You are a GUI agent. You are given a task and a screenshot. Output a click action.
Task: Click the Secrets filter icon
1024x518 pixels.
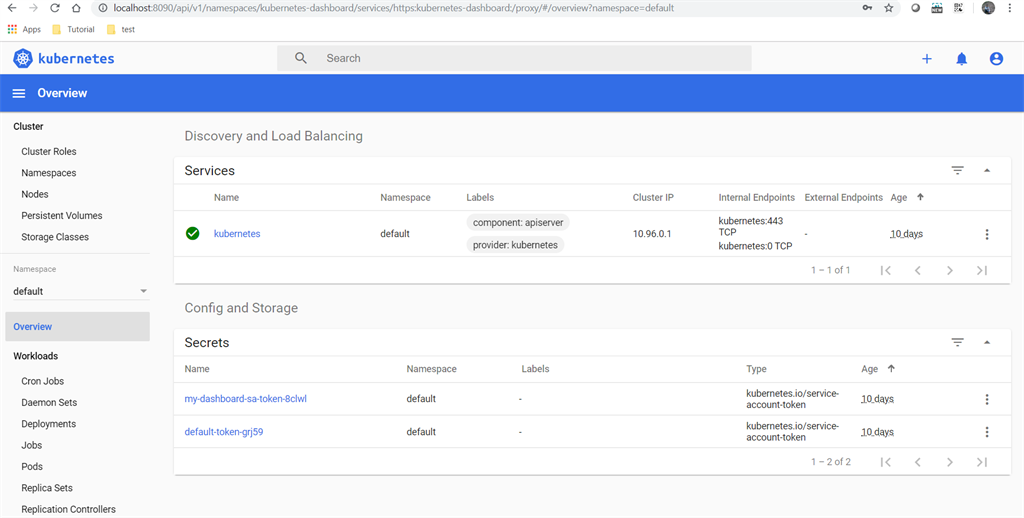point(957,343)
